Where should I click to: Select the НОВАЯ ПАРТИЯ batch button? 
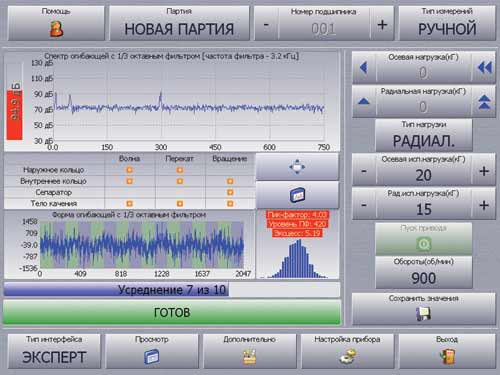pos(179,23)
